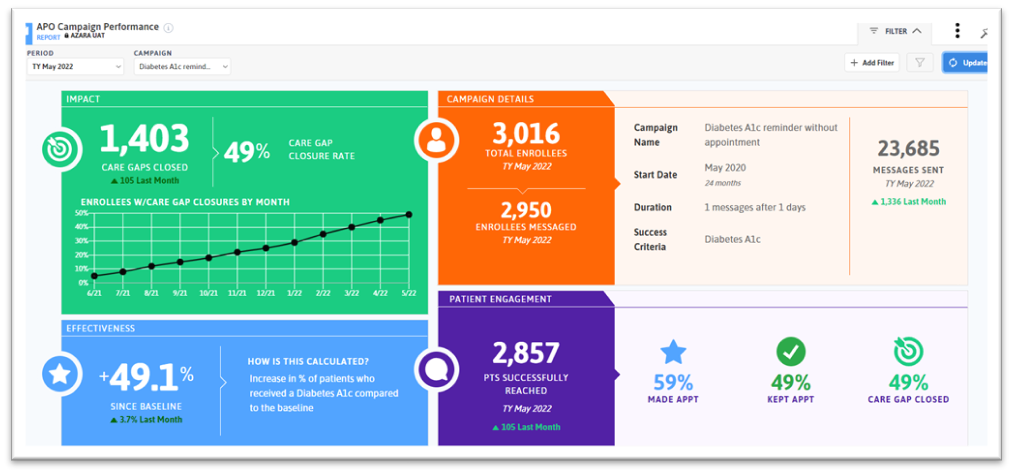Open the Campaign dropdown for Diabetes A1c reminder
The image size is (1013, 474).
point(181,67)
